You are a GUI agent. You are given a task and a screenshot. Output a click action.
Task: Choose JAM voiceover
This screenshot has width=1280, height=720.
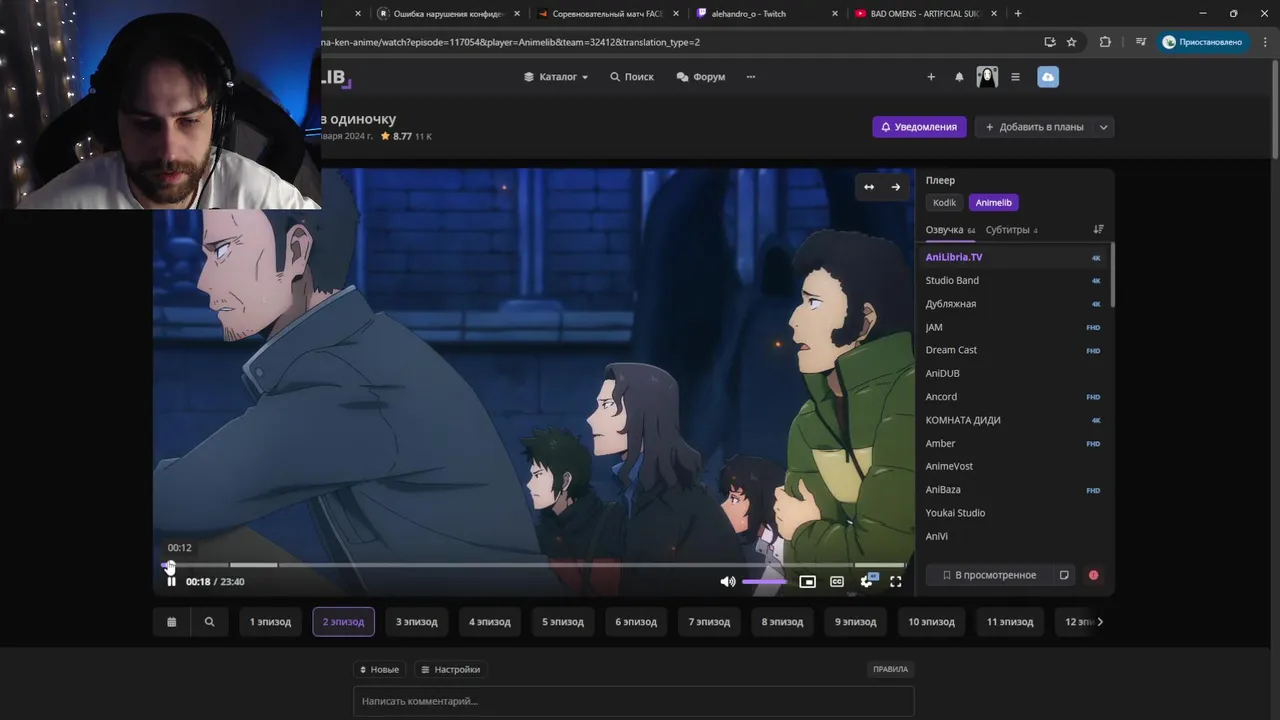1013,327
